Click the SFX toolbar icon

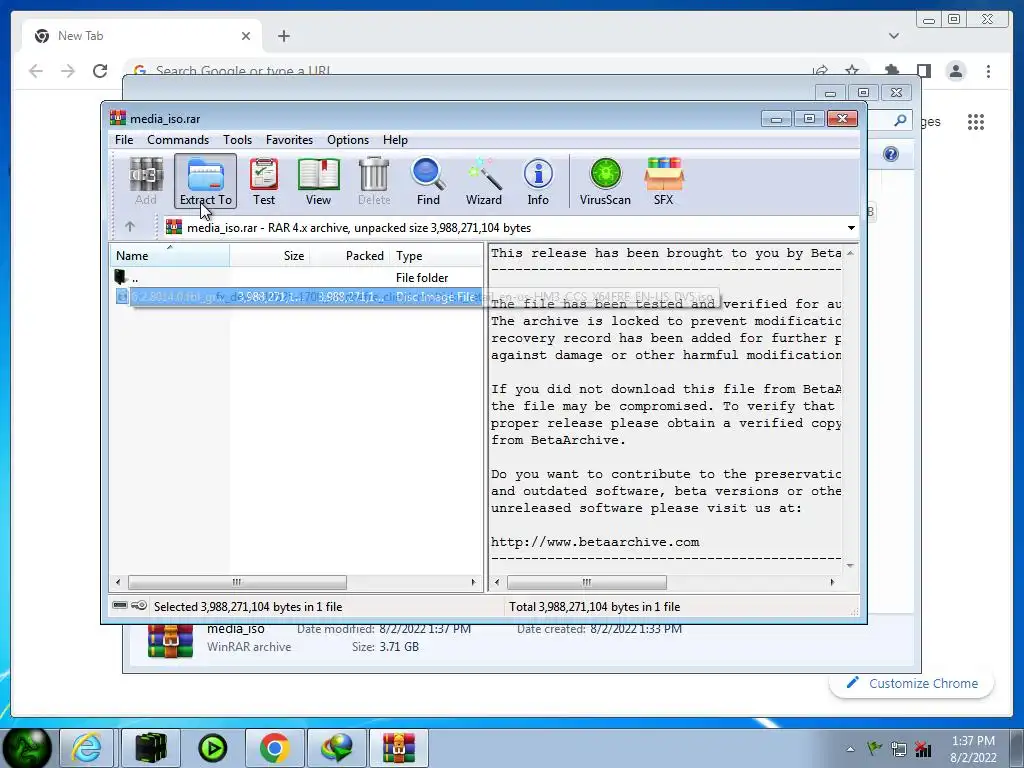click(x=664, y=182)
